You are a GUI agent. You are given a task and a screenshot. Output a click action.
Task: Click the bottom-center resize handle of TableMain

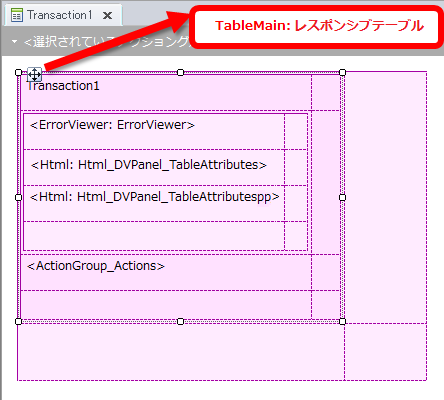180,321
